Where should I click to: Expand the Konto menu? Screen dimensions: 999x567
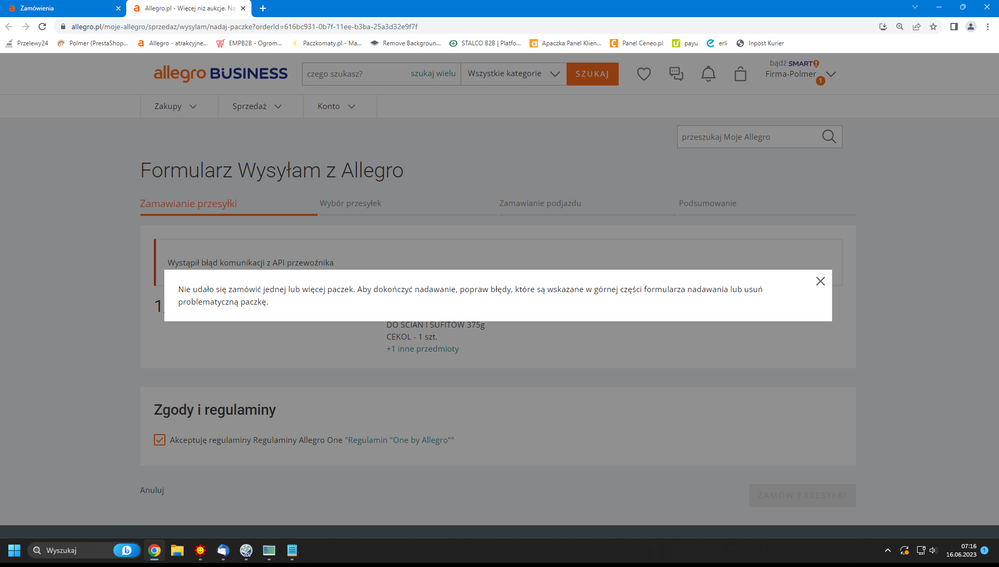[336, 106]
